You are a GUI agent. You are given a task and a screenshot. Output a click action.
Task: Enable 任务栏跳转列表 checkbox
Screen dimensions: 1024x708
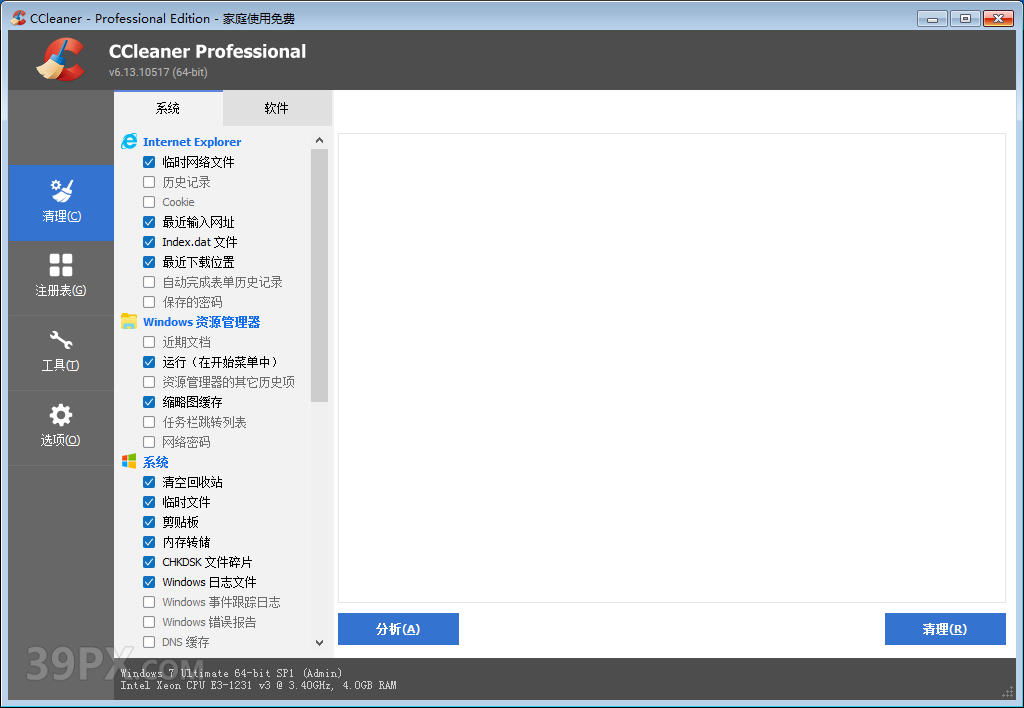click(149, 422)
